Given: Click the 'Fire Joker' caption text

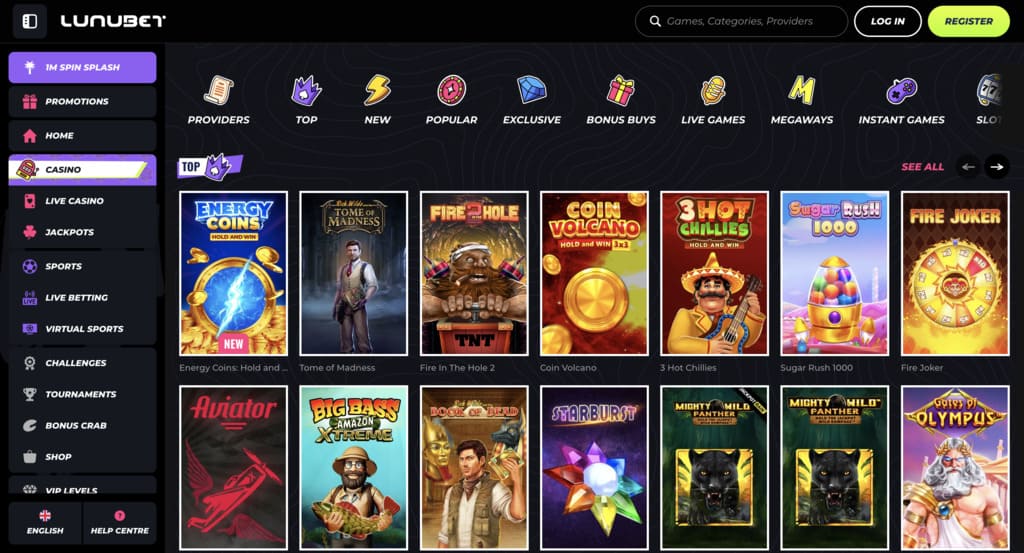Looking at the screenshot, I should coord(921,368).
